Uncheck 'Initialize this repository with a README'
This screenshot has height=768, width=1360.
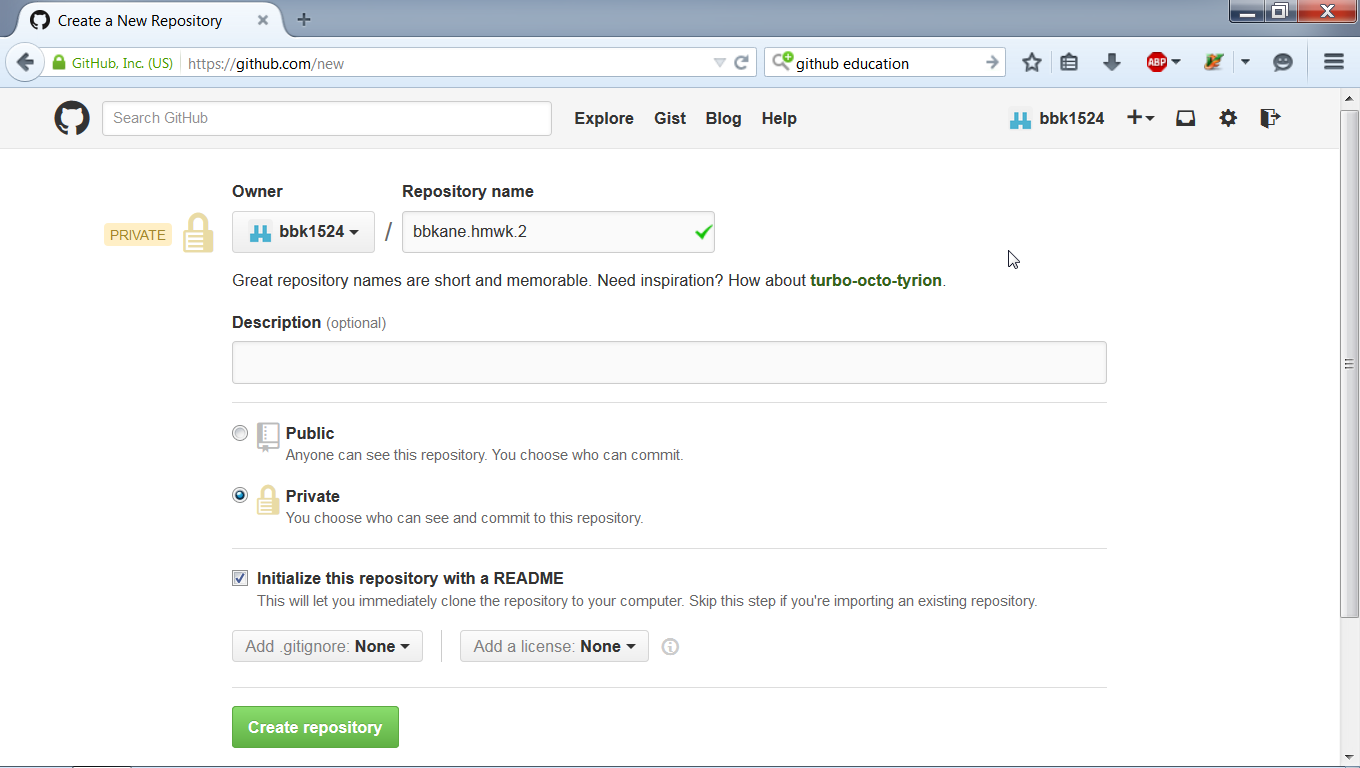(x=240, y=577)
